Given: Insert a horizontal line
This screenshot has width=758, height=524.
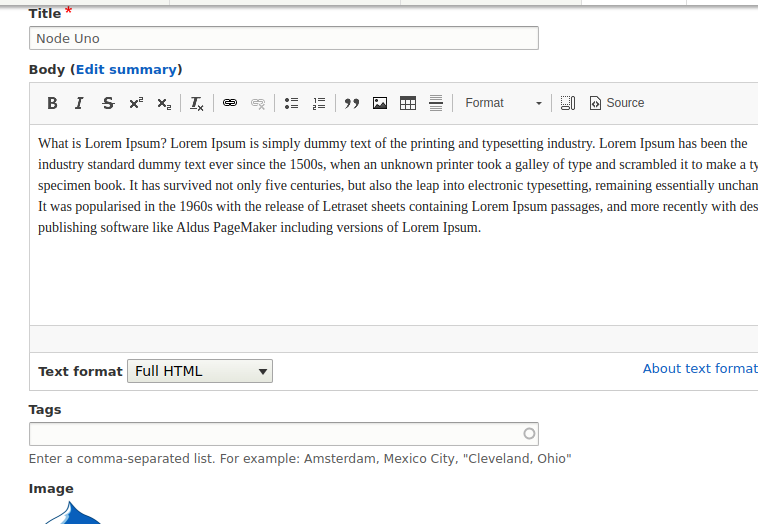Looking at the screenshot, I should coord(436,103).
